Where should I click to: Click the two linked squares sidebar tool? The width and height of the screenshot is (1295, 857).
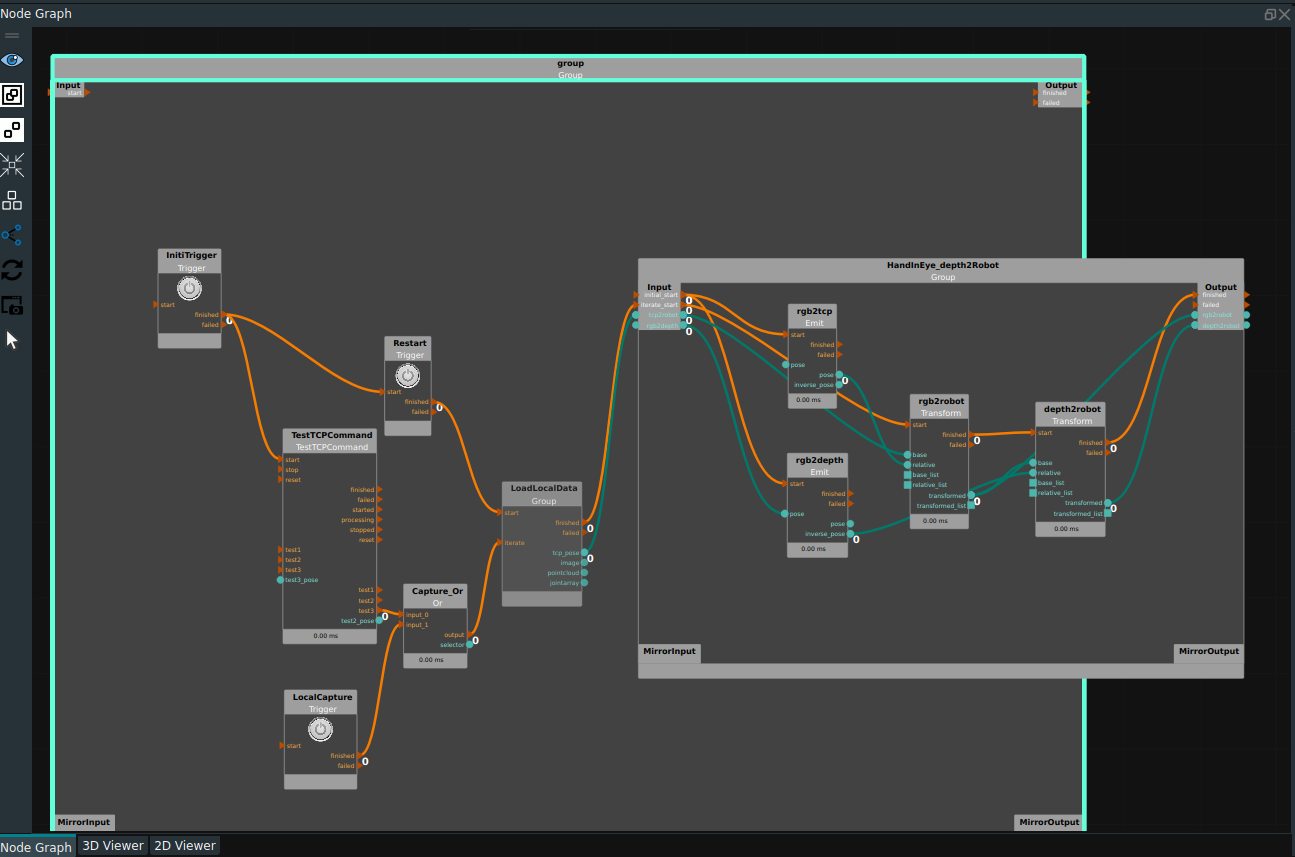(x=12, y=130)
